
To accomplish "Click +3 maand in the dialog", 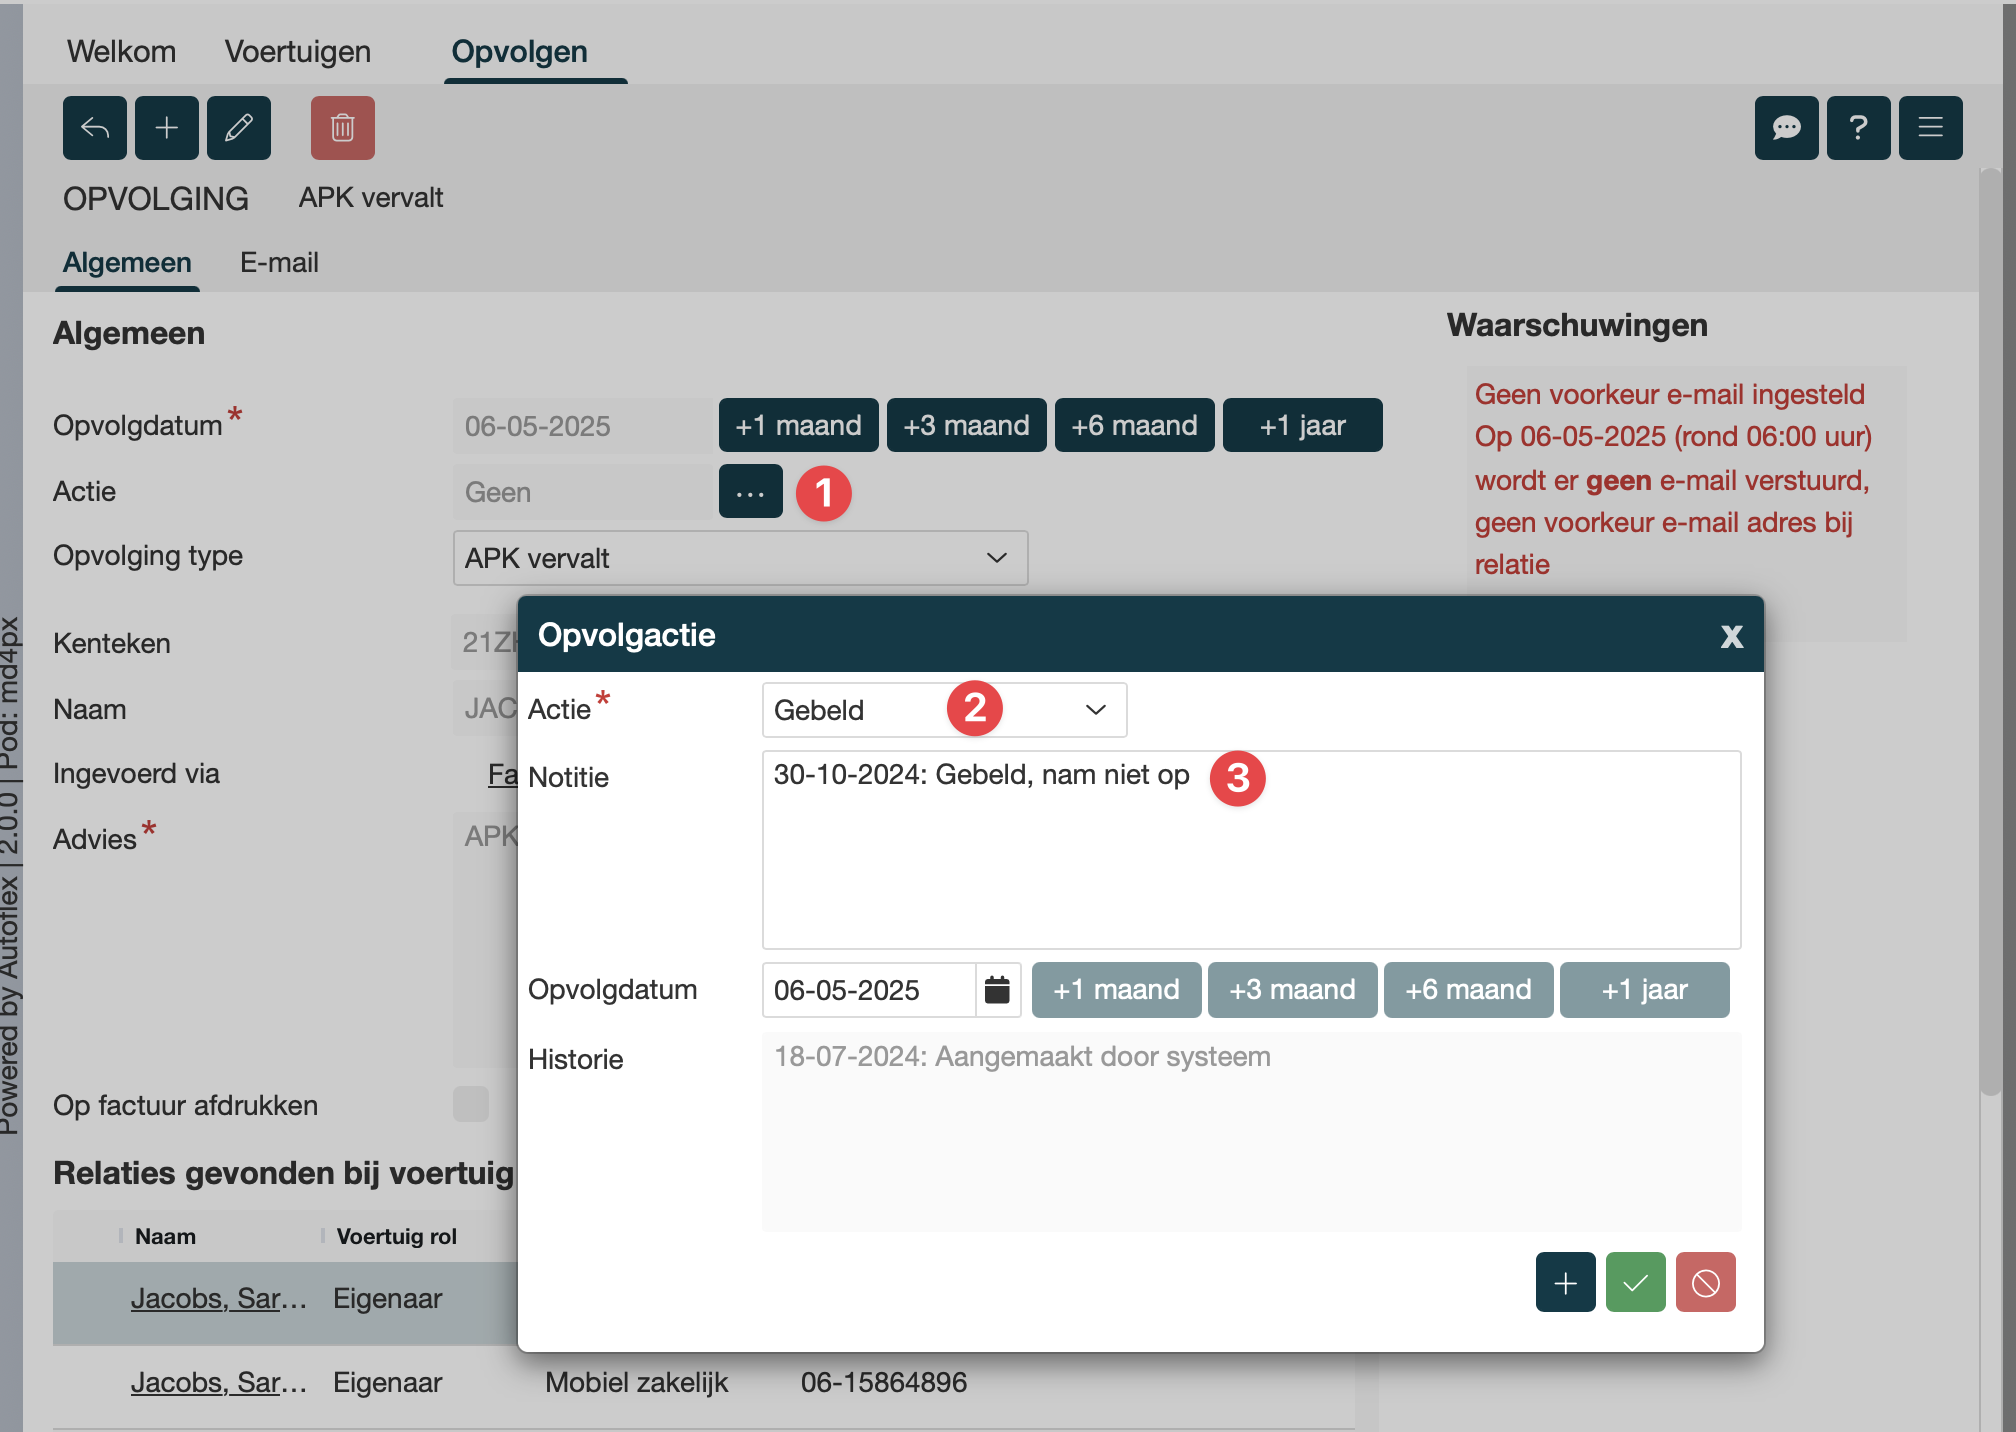I will pos(1292,990).
